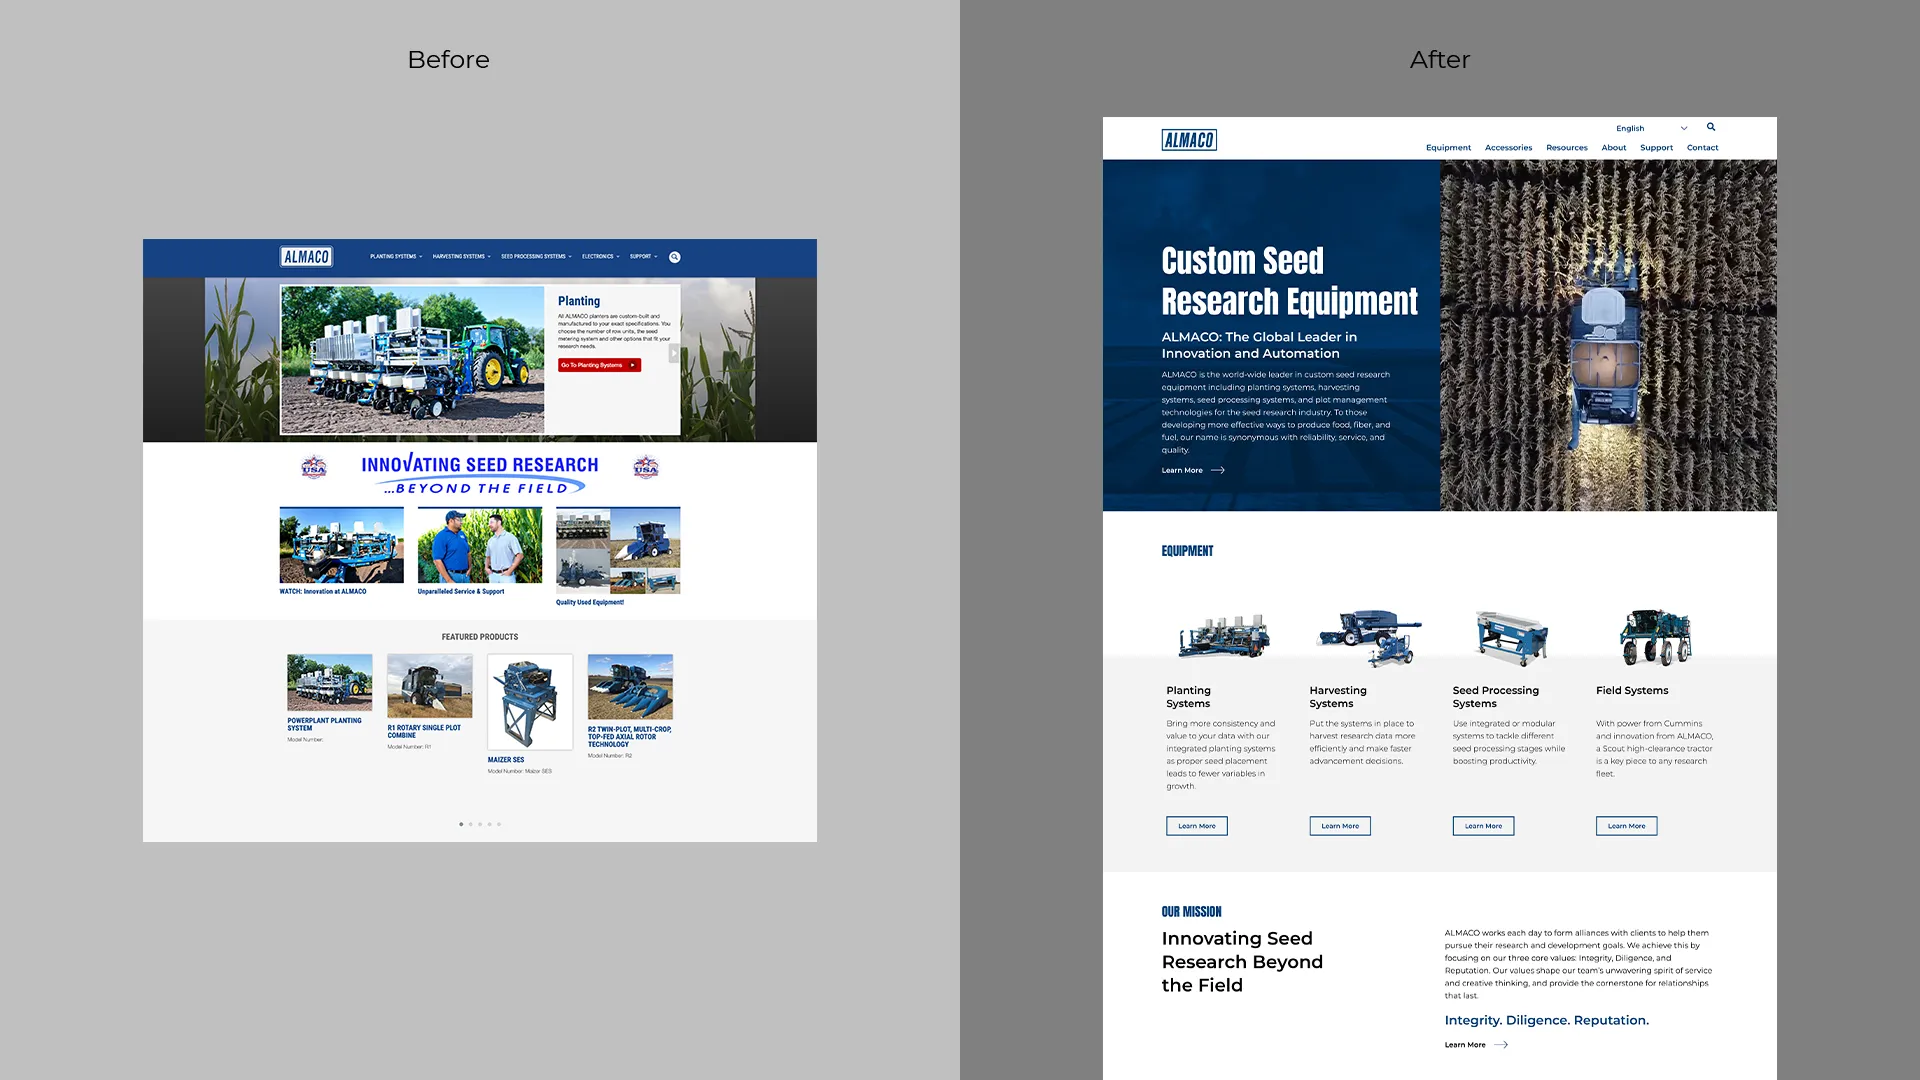Click the Planting Systems machine image in After
1920x1080 pixels.
click(1224, 637)
